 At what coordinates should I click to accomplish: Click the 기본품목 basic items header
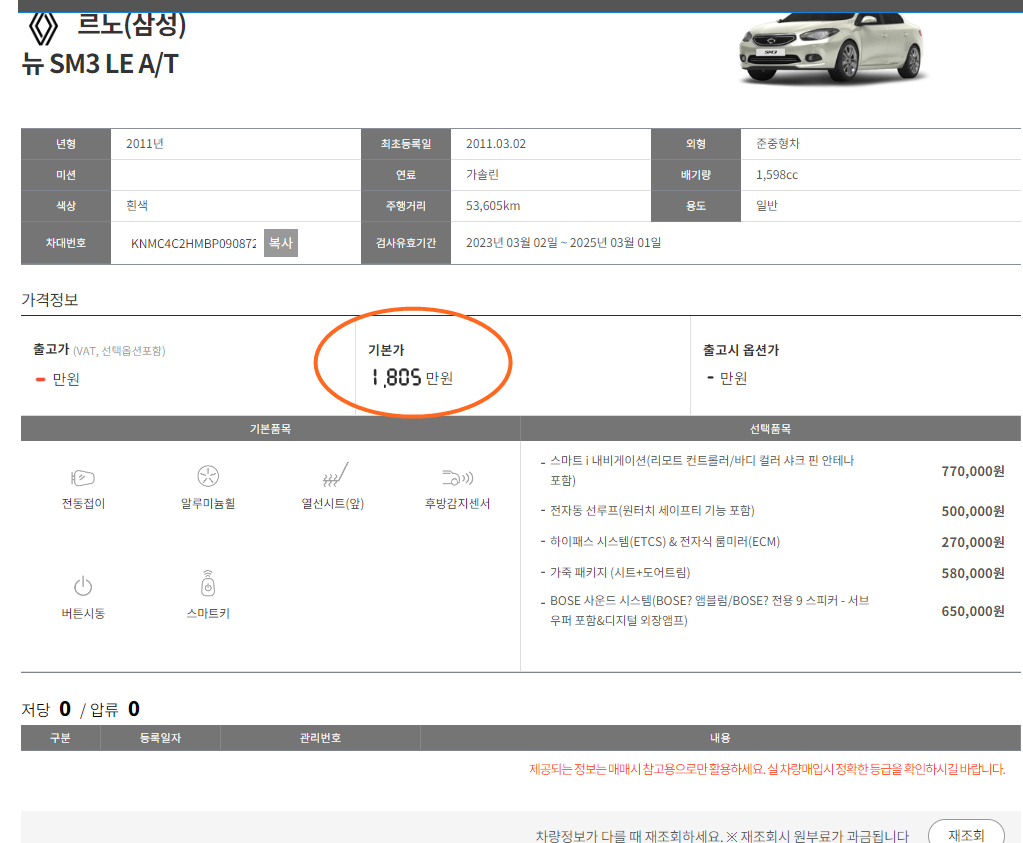coord(270,429)
